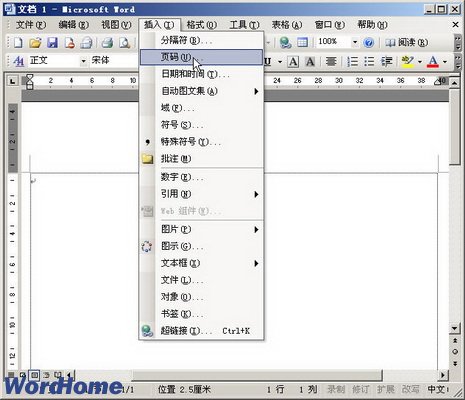Click Previous Page double-arrow on scrollbar
This screenshot has width=465, height=400.
455,341
